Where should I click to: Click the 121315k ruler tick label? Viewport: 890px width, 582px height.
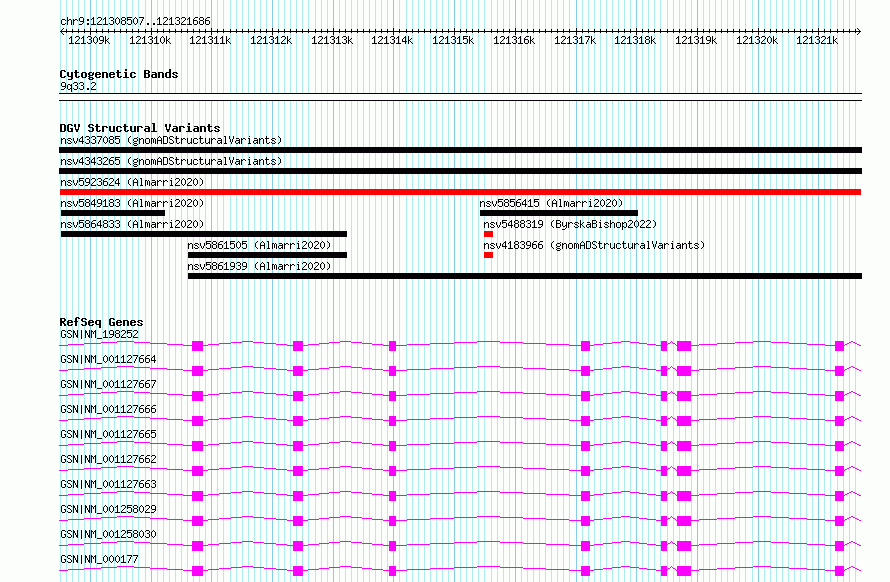453,40
